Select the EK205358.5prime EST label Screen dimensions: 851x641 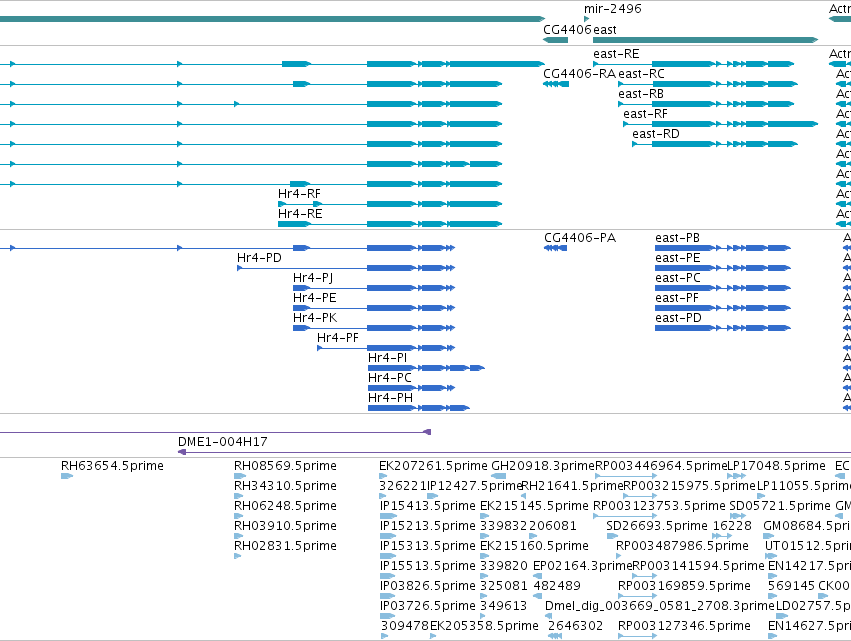[x=484, y=626]
